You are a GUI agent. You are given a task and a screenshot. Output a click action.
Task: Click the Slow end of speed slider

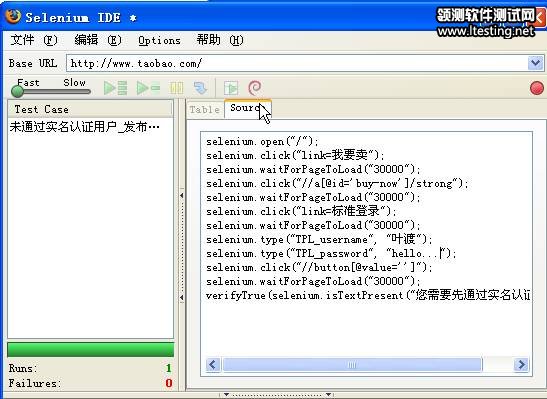click(74, 83)
